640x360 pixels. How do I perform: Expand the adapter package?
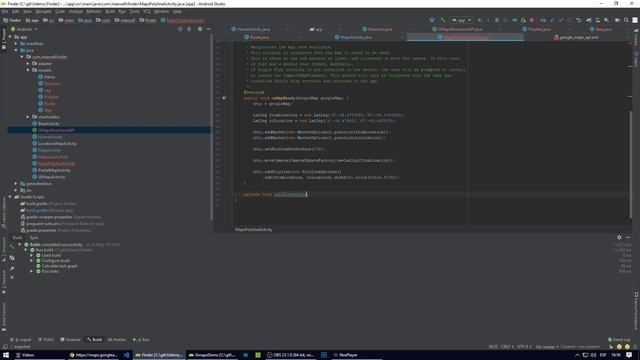(28, 63)
